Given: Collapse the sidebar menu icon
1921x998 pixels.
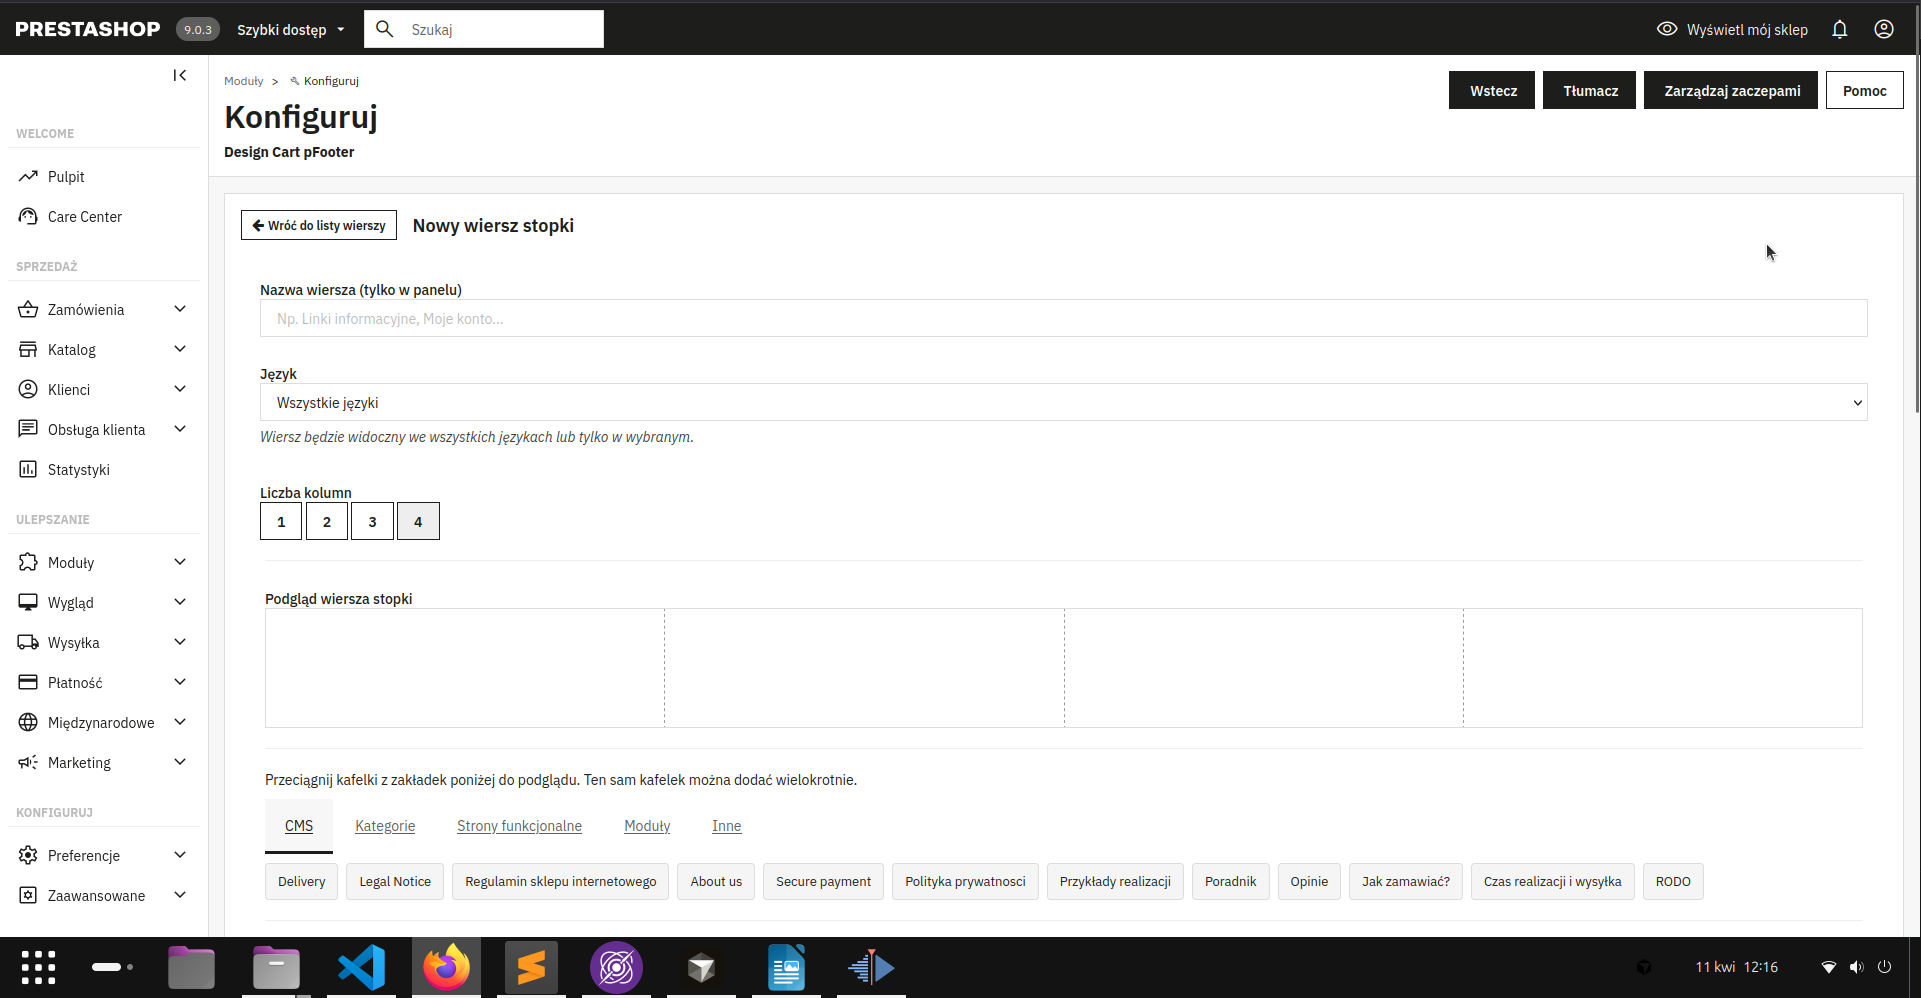Looking at the screenshot, I should point(180,75).
